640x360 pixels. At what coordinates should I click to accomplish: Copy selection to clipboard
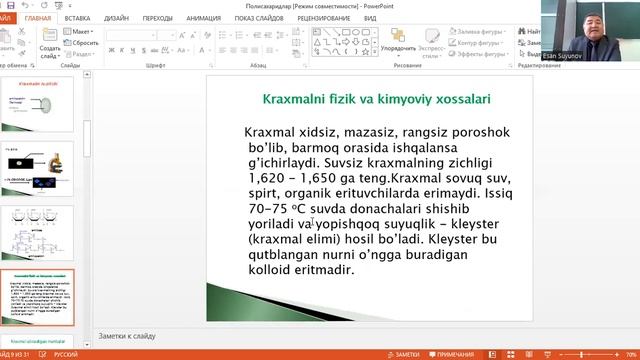coord(22,42)
